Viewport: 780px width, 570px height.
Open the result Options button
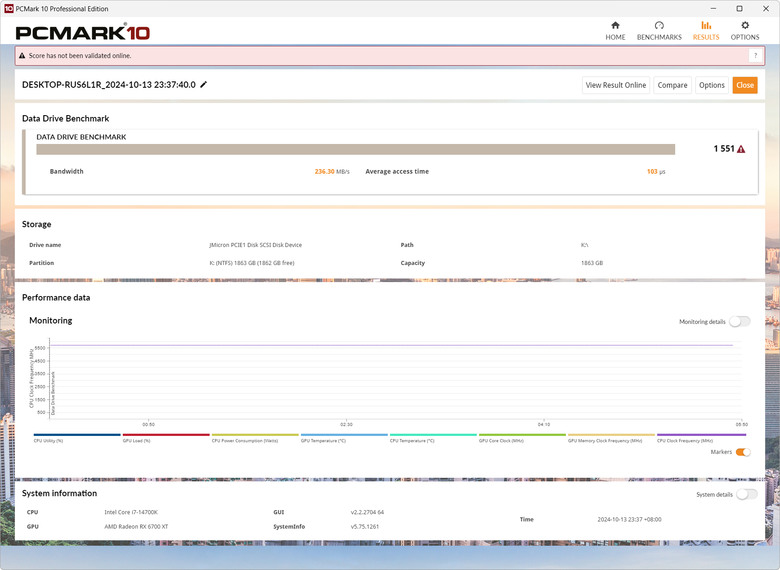[x=711, y=85]
